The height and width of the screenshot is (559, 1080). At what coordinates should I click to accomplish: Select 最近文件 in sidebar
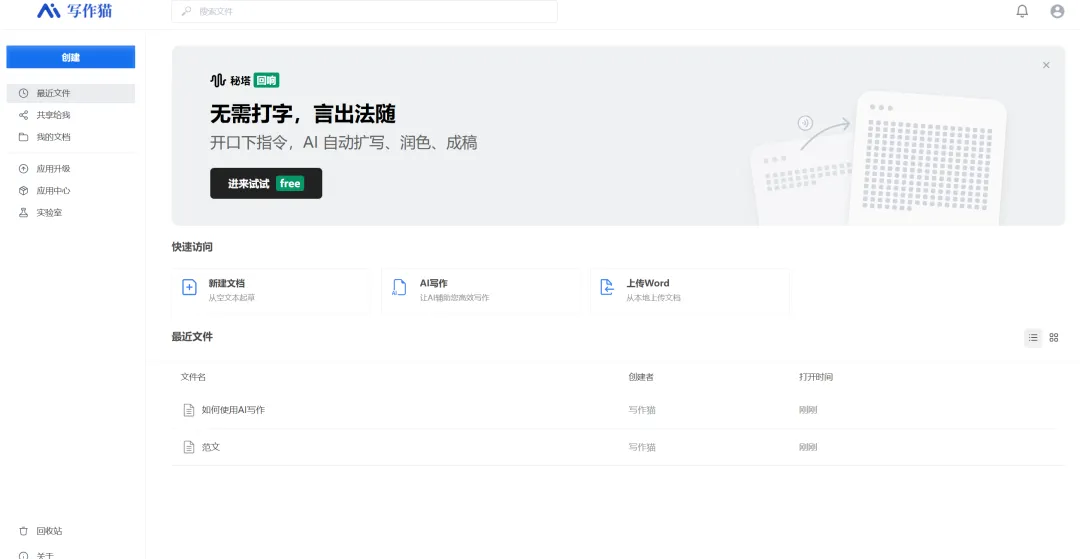[71, 93]
